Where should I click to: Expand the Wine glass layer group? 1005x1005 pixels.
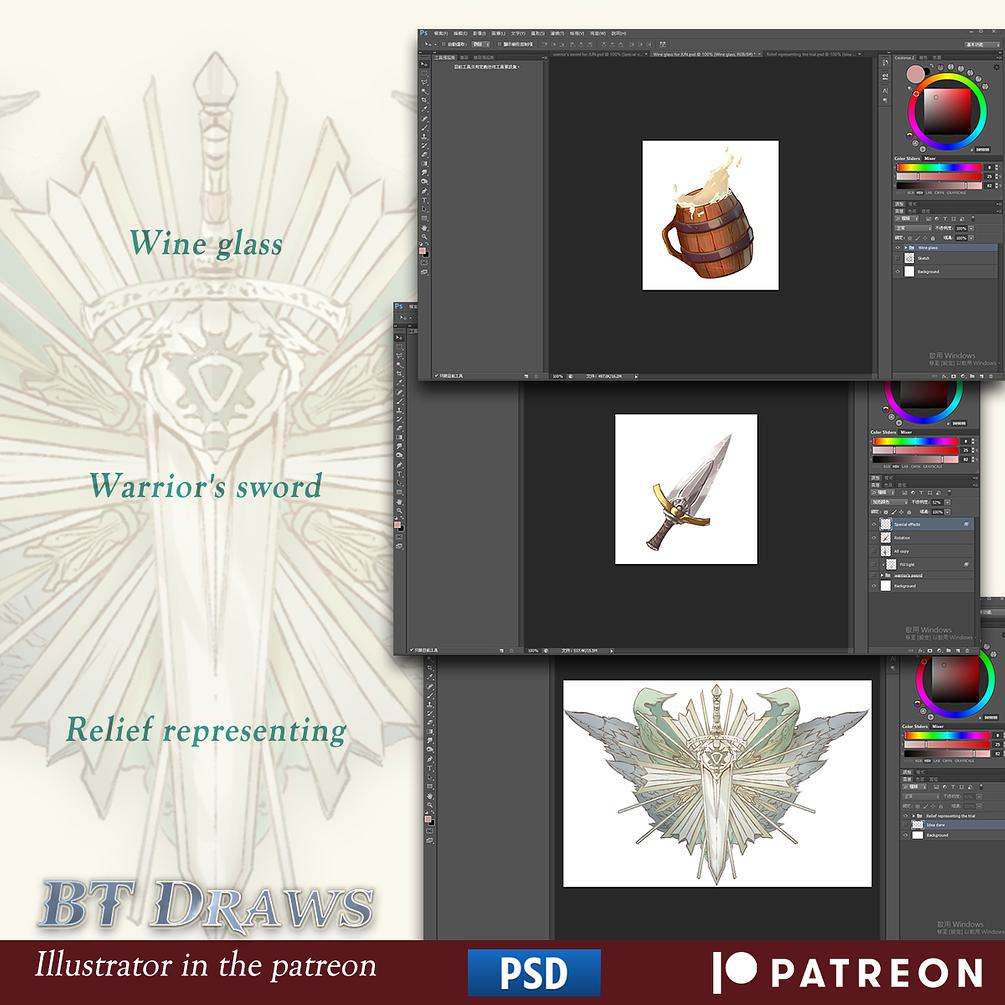click(x=906, y=247)
